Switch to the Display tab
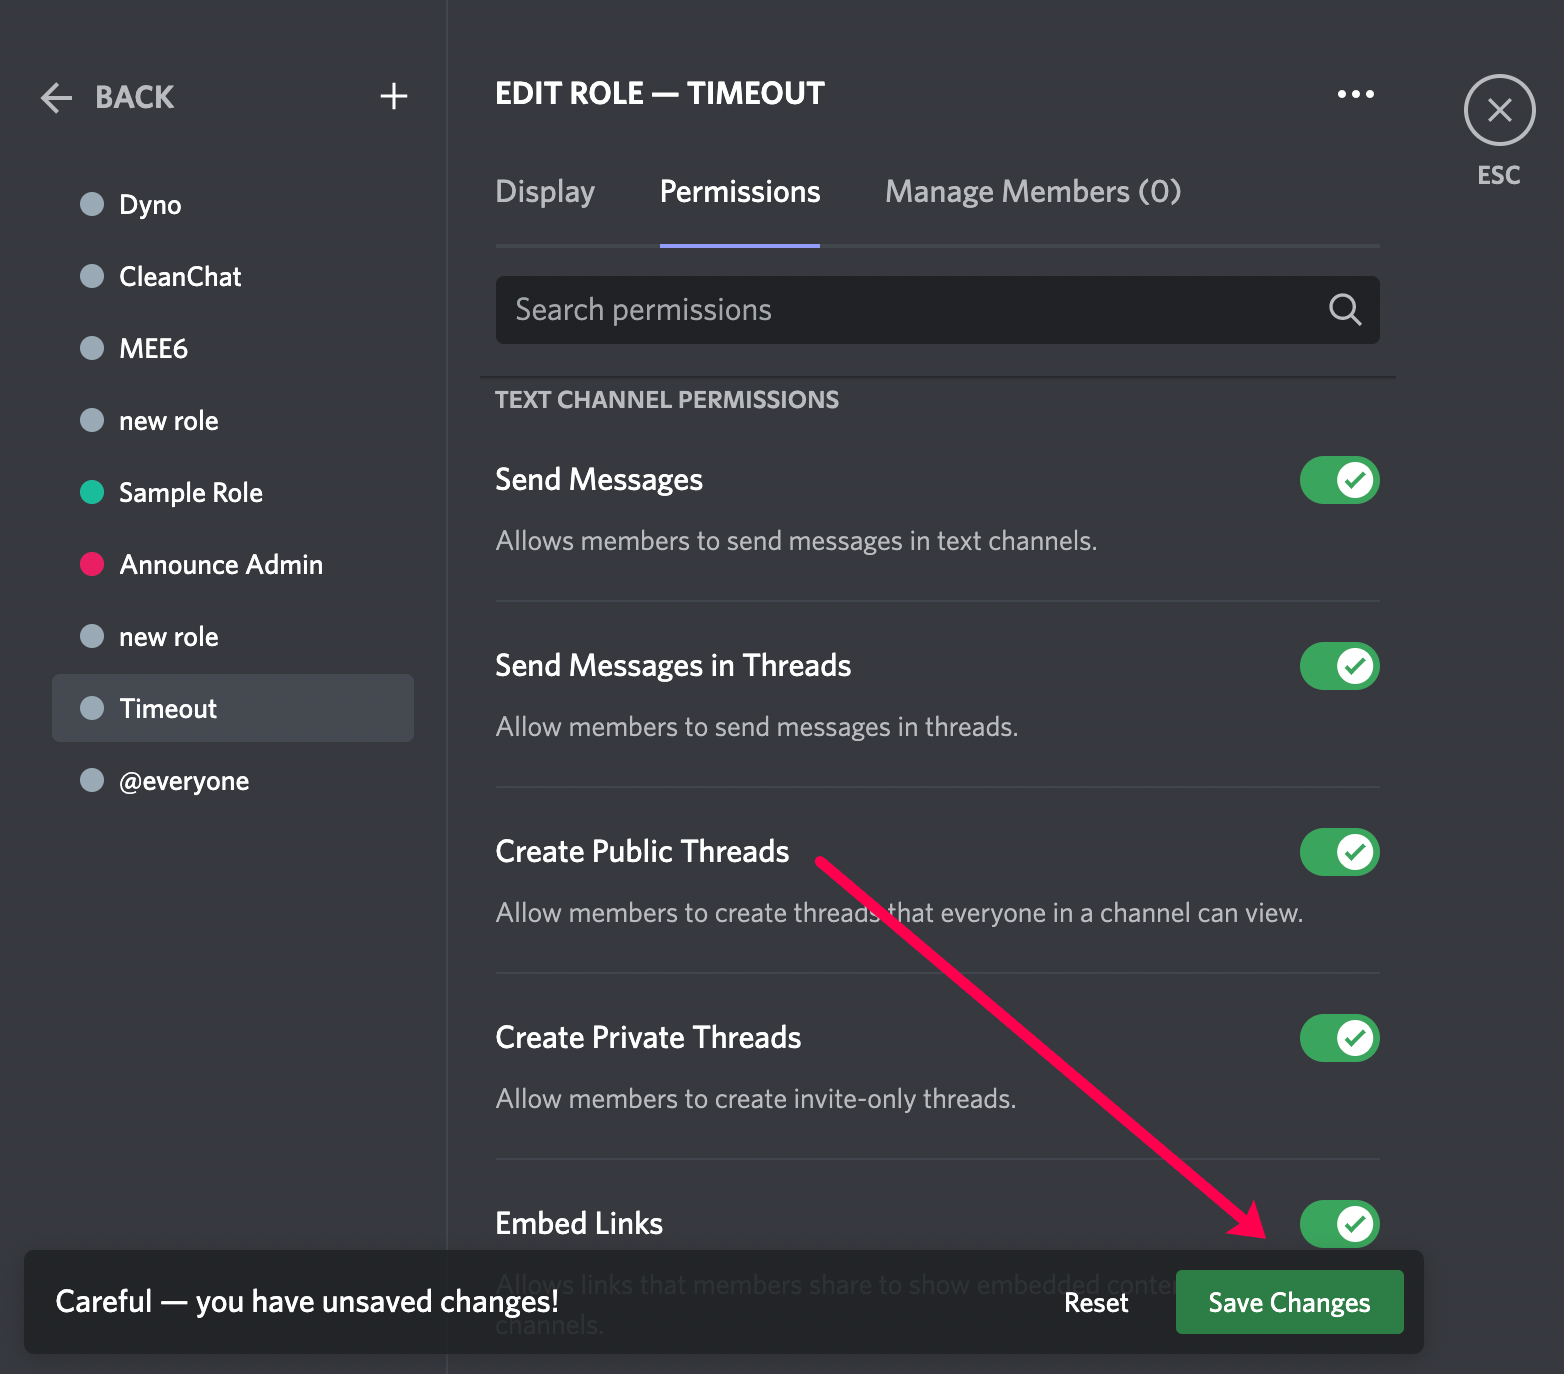The width and height of the screenshot is (1564, 1374). (x=545, y=191)
